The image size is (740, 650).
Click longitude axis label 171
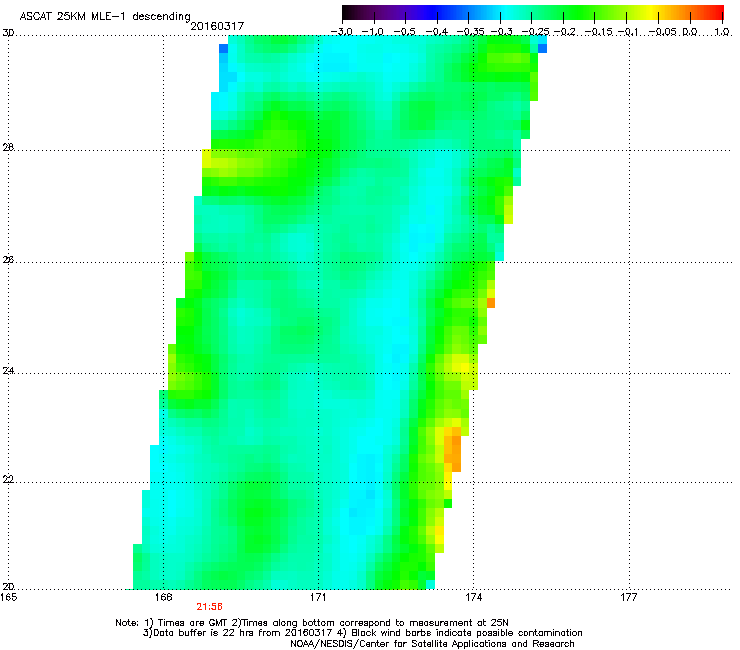click(x=318, y=598)
